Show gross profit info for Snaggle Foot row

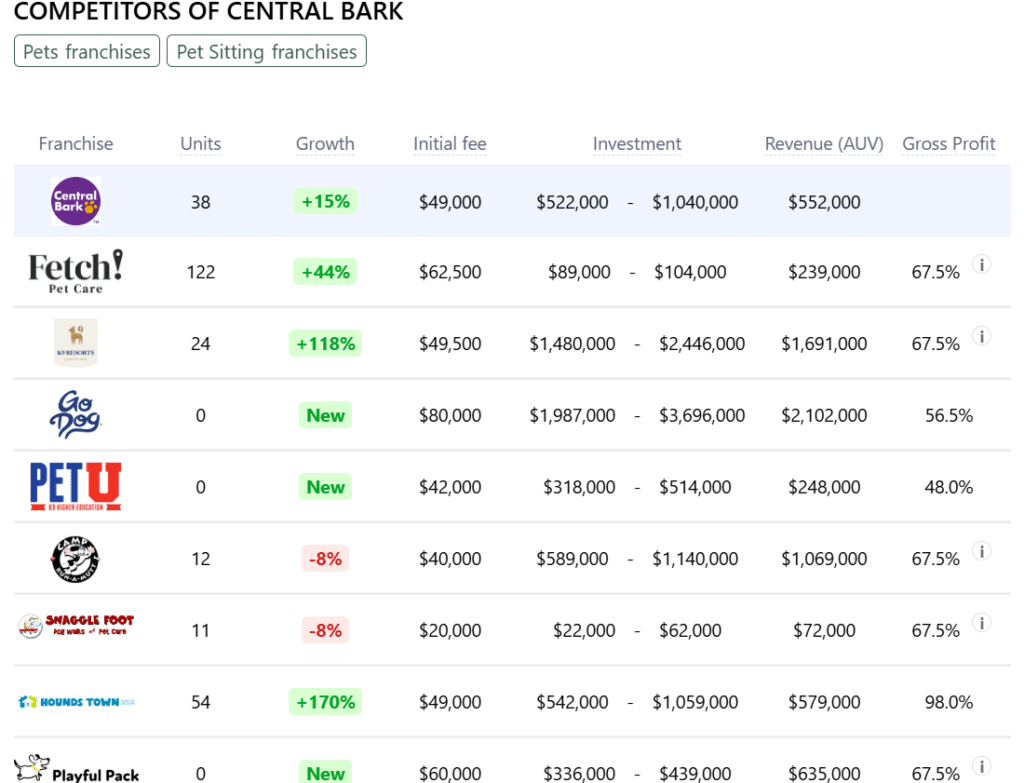click(982, 623)
